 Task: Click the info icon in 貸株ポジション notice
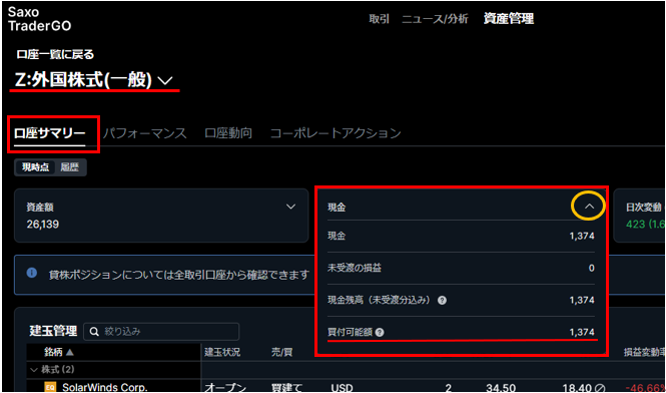[32, 273]
